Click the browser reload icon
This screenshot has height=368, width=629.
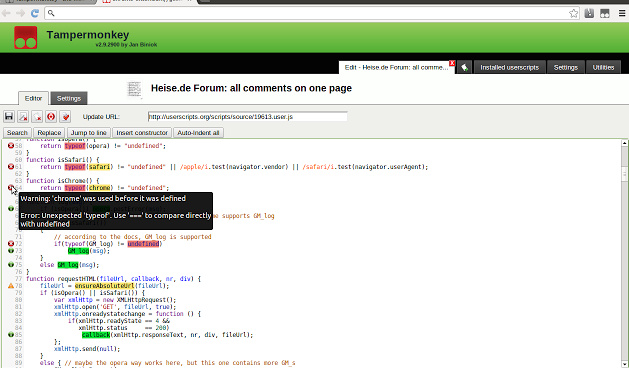(x=34, y=13)
